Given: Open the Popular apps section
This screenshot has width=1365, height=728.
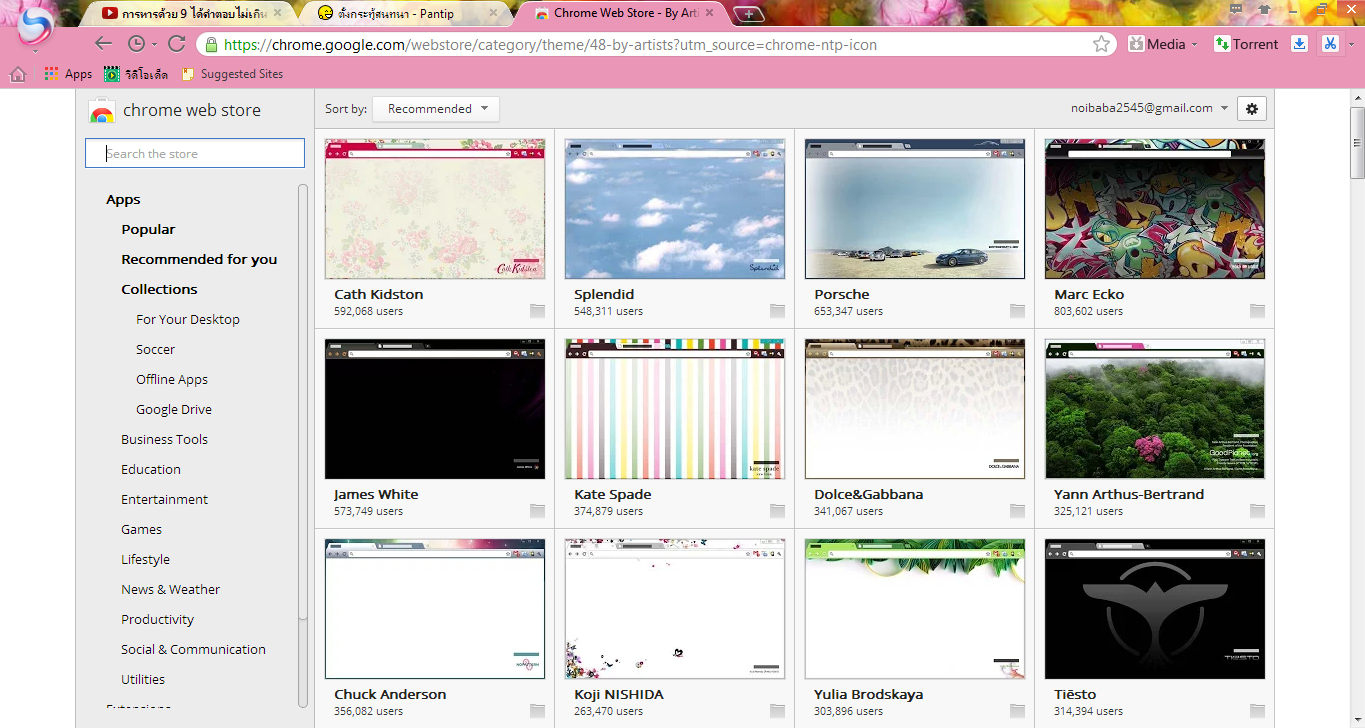Looking at the screenshot, I should tap(148, 230).
